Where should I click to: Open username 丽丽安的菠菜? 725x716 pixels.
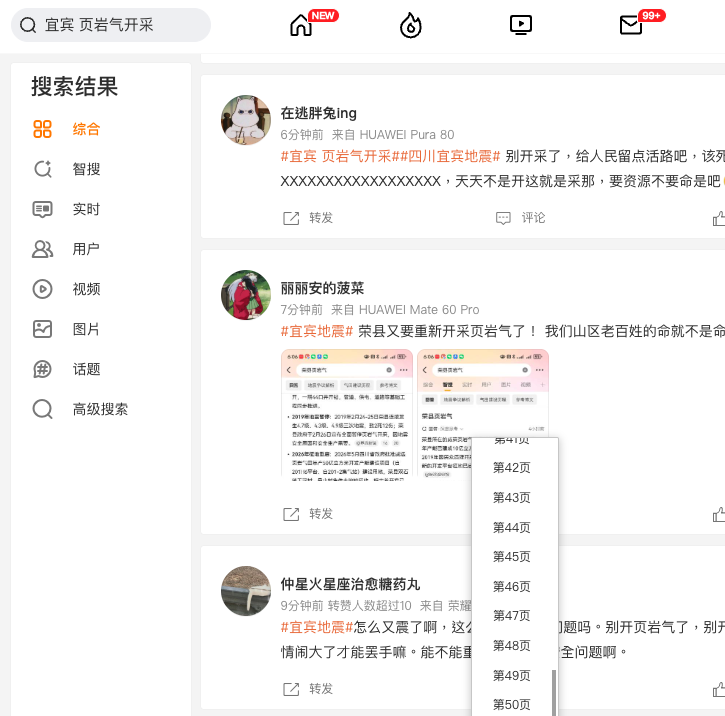point(322,288)
